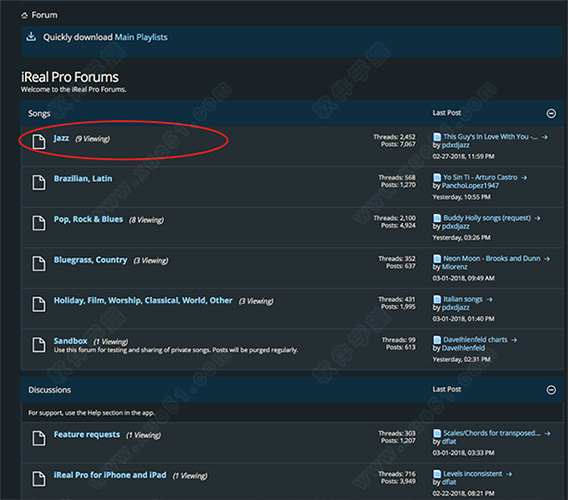568x500 pixels.
Task: Go to last post arrow for Yo Sin Ti
Action: pyautogui.click(x=524, y=178)
